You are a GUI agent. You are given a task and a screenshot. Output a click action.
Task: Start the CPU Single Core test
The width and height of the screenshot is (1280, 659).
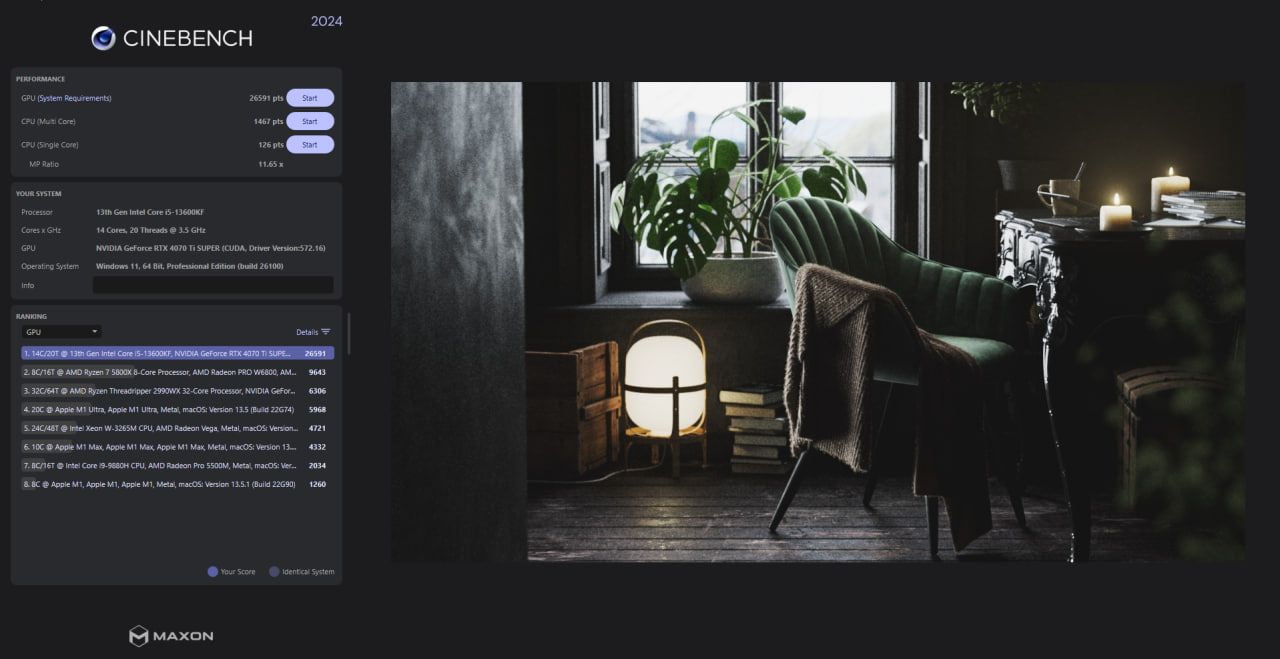point(310,144)
